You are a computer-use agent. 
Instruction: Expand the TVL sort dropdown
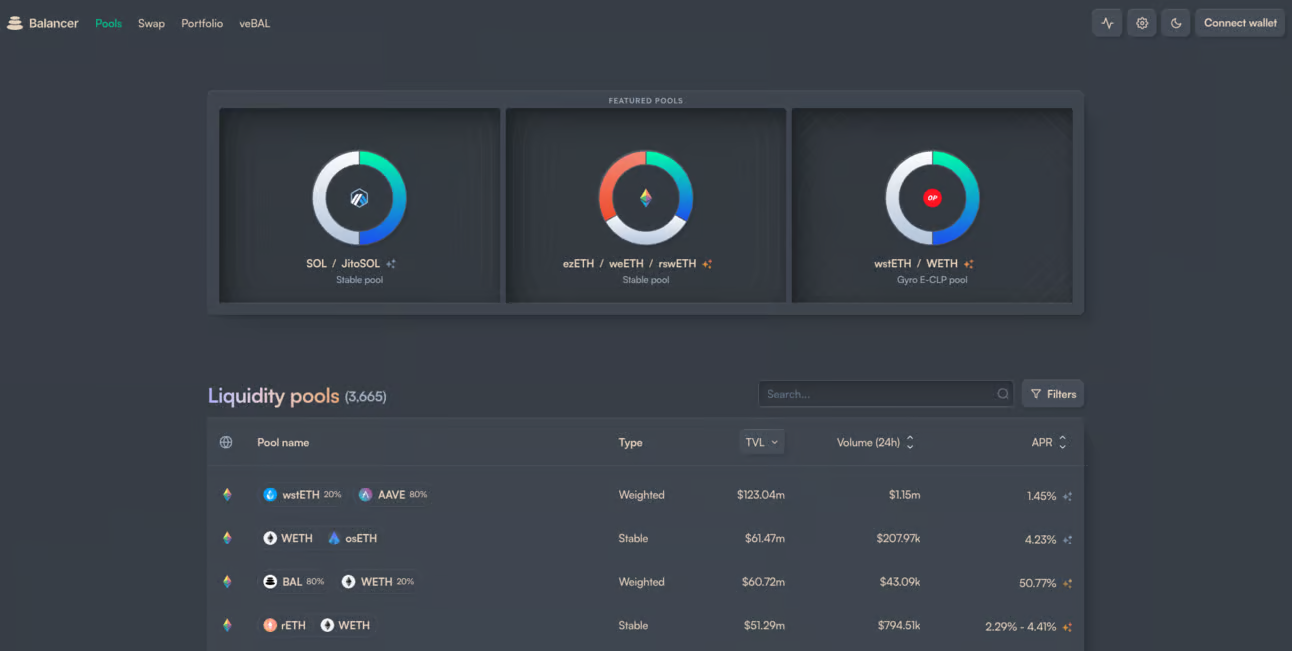[x=762, y=442]
